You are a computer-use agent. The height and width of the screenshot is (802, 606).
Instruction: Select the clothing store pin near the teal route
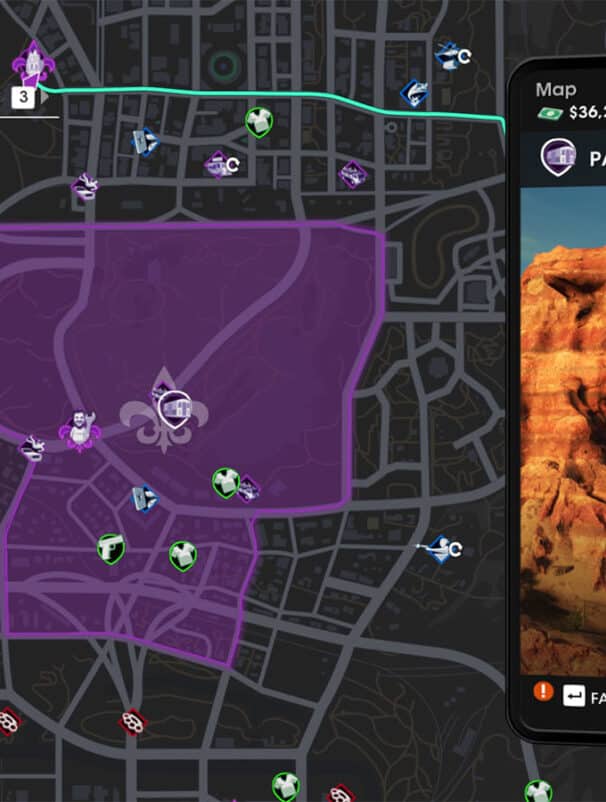coord(259,123)
